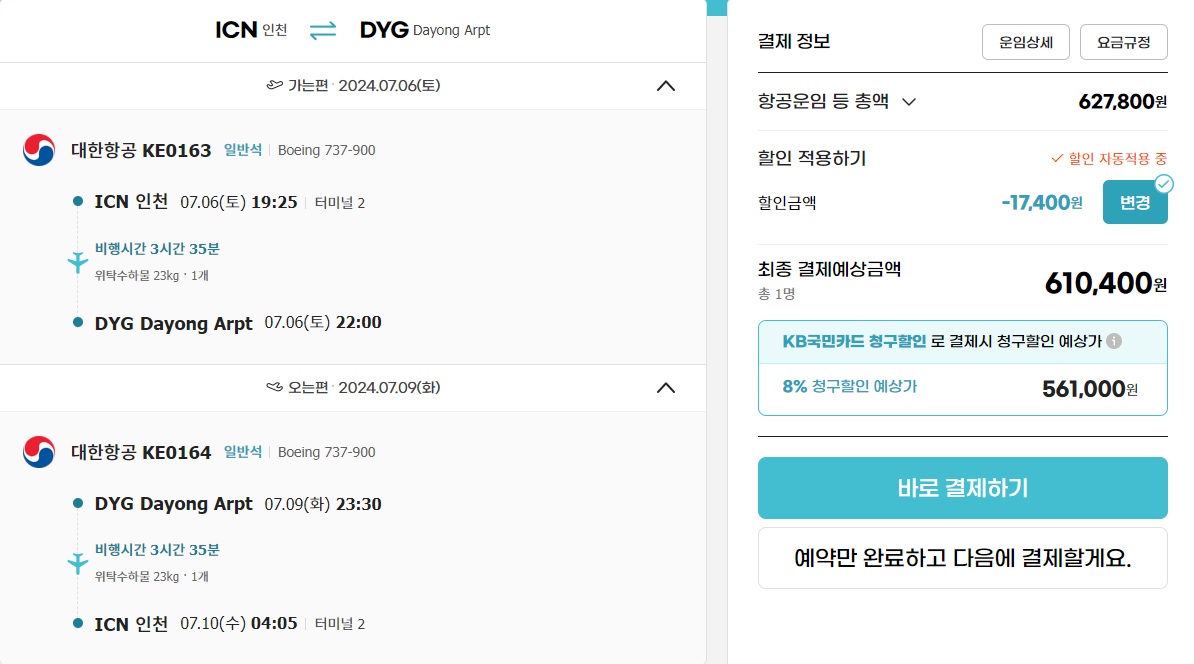Collapse the 가는편 2024.07.06 section
The height and width of the screenshot is (664, 1194).
pos(666,86)
